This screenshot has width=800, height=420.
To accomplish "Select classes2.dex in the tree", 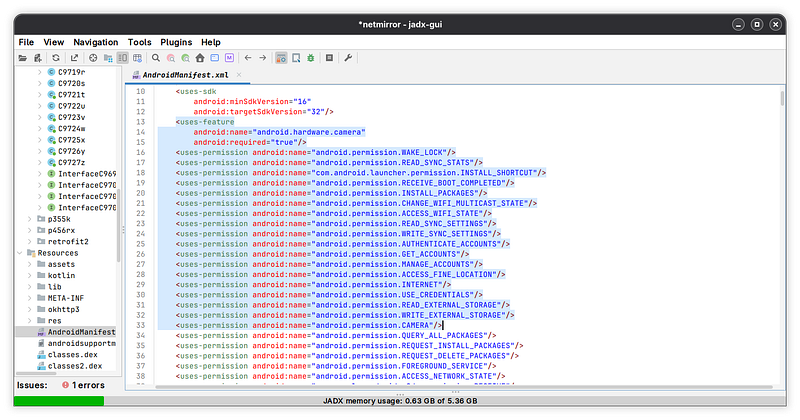I will tap(75, 366).
